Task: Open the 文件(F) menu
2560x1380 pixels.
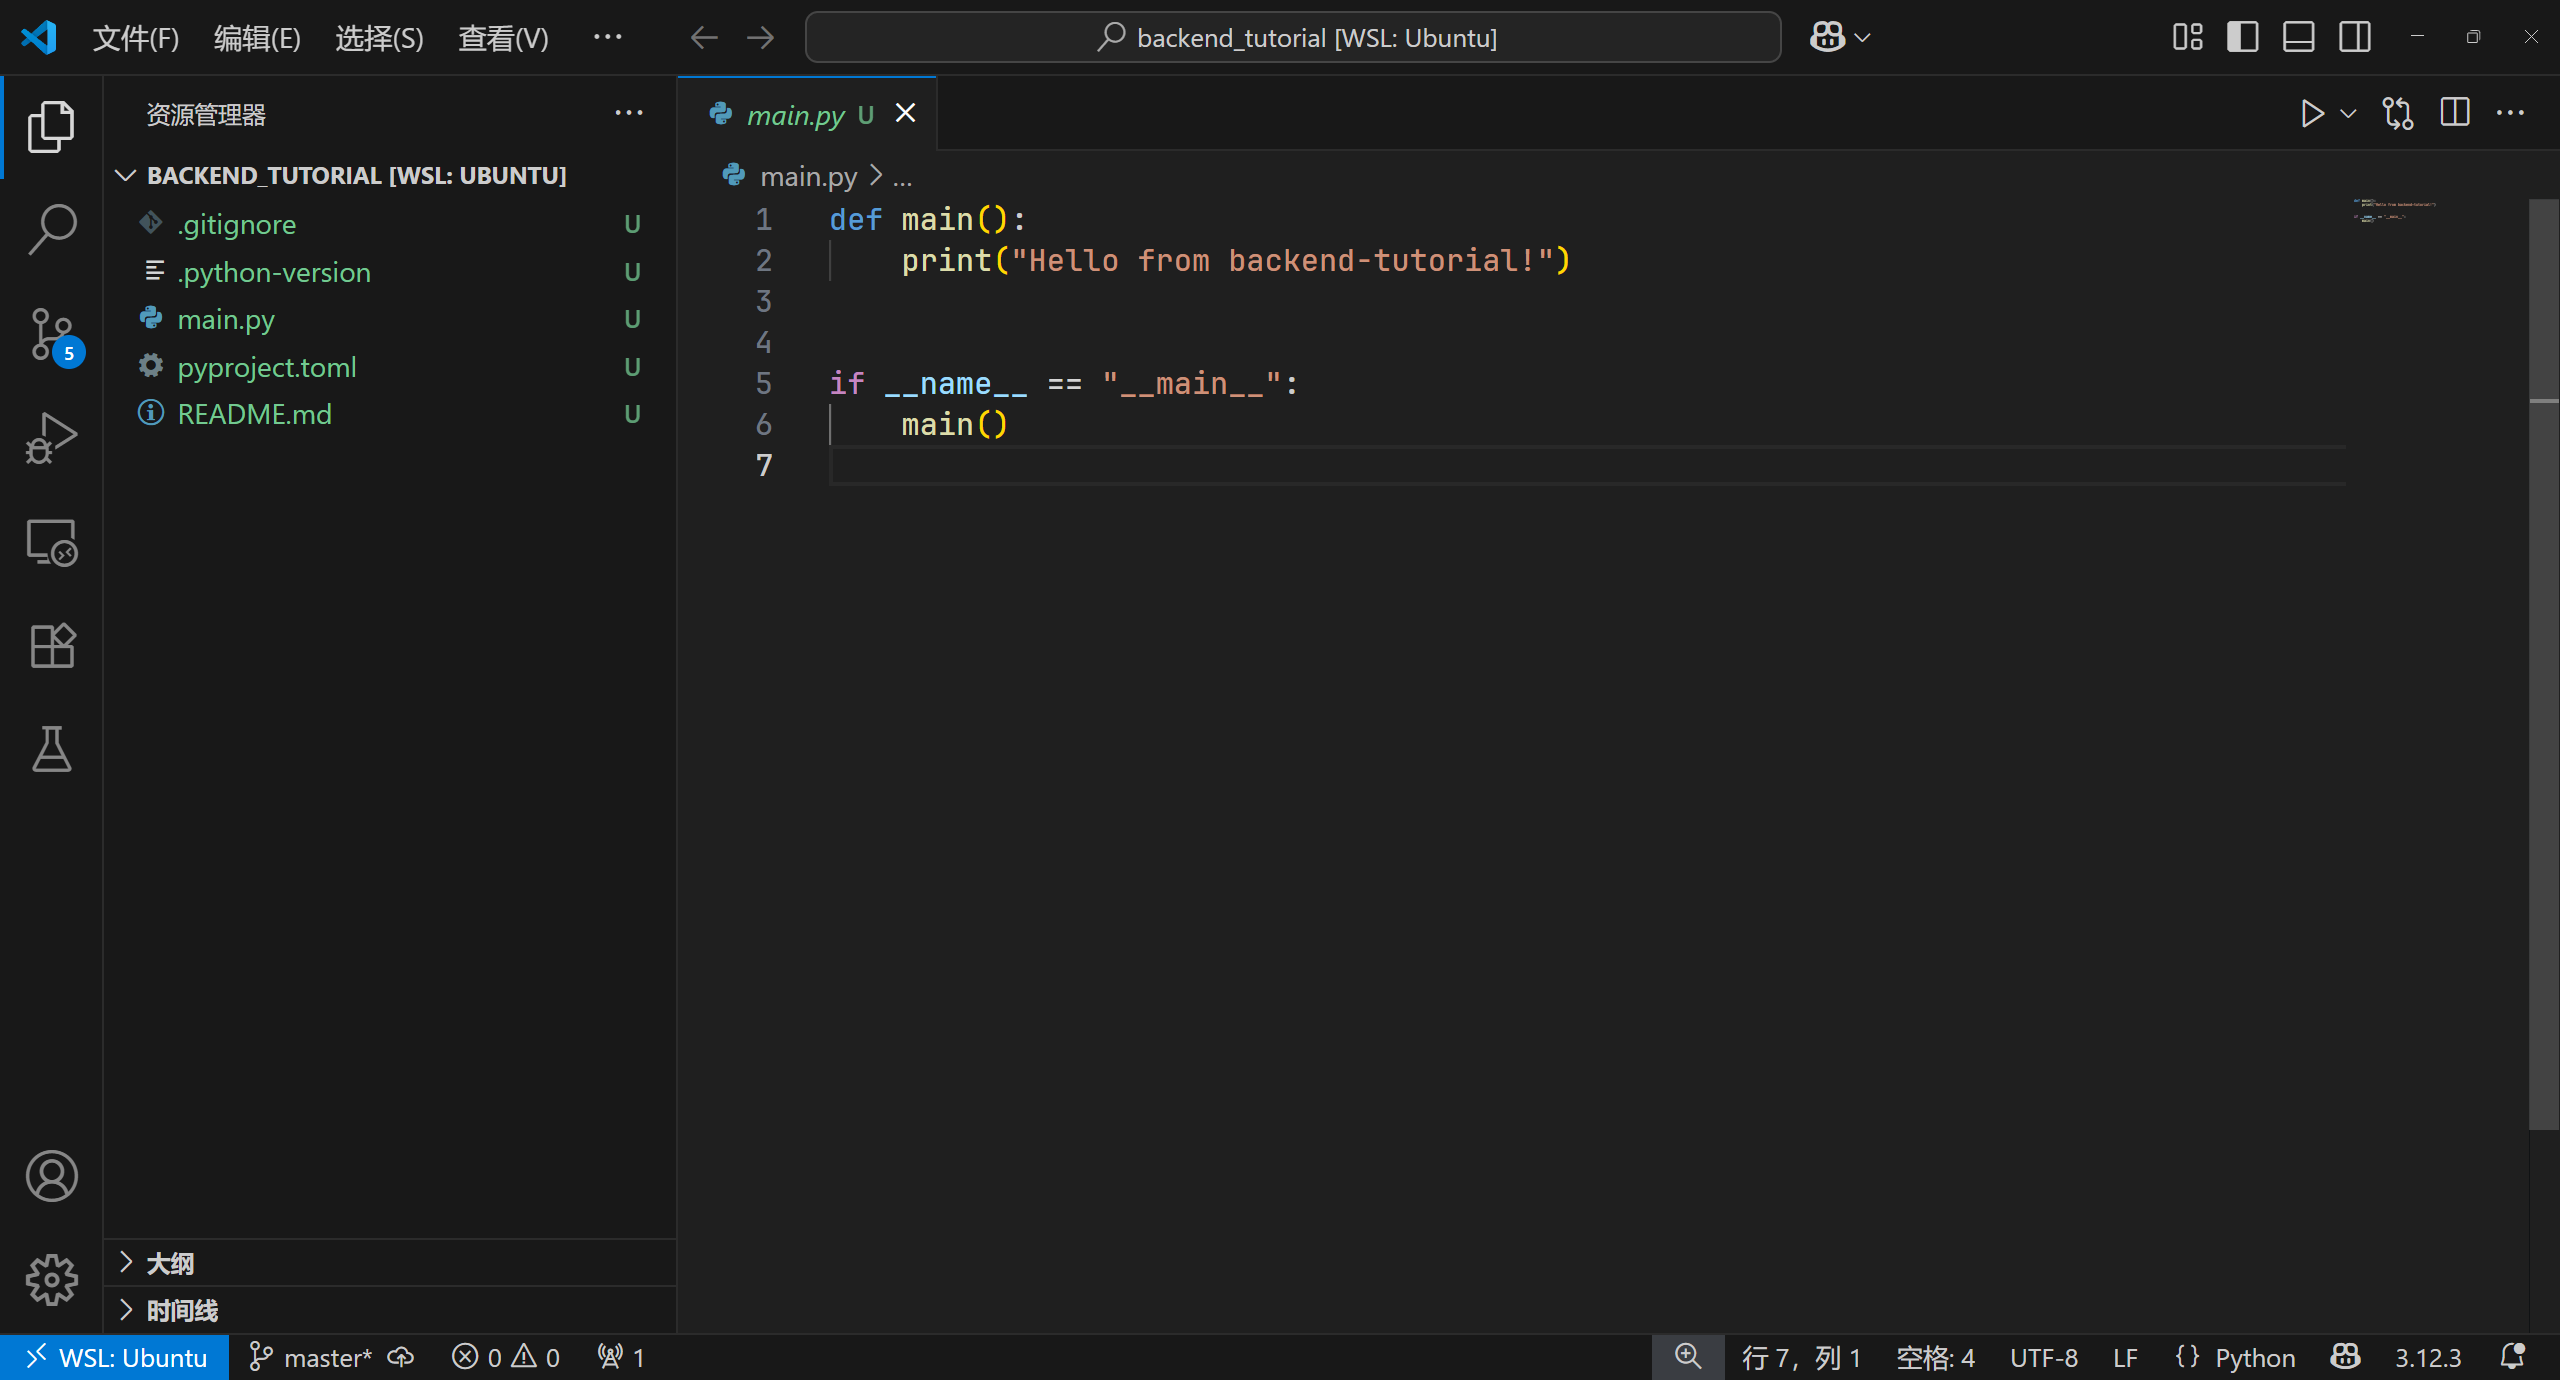Action: click(x=136, y=38)
